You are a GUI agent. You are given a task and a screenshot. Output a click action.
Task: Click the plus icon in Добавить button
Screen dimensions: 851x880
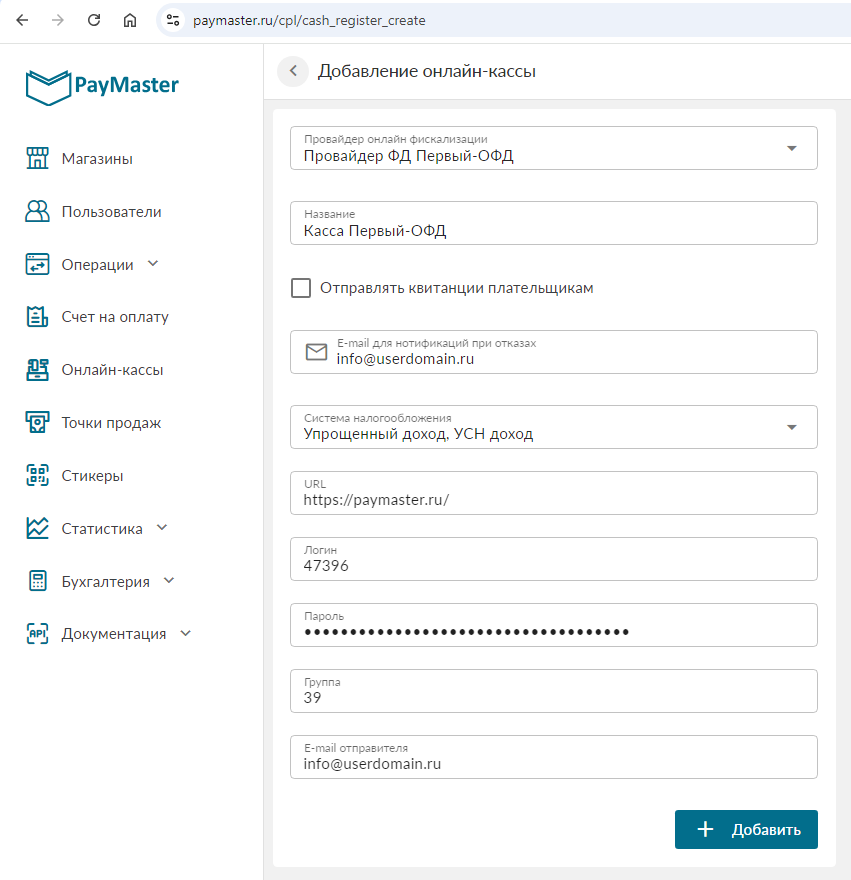(x=705, y=829)
